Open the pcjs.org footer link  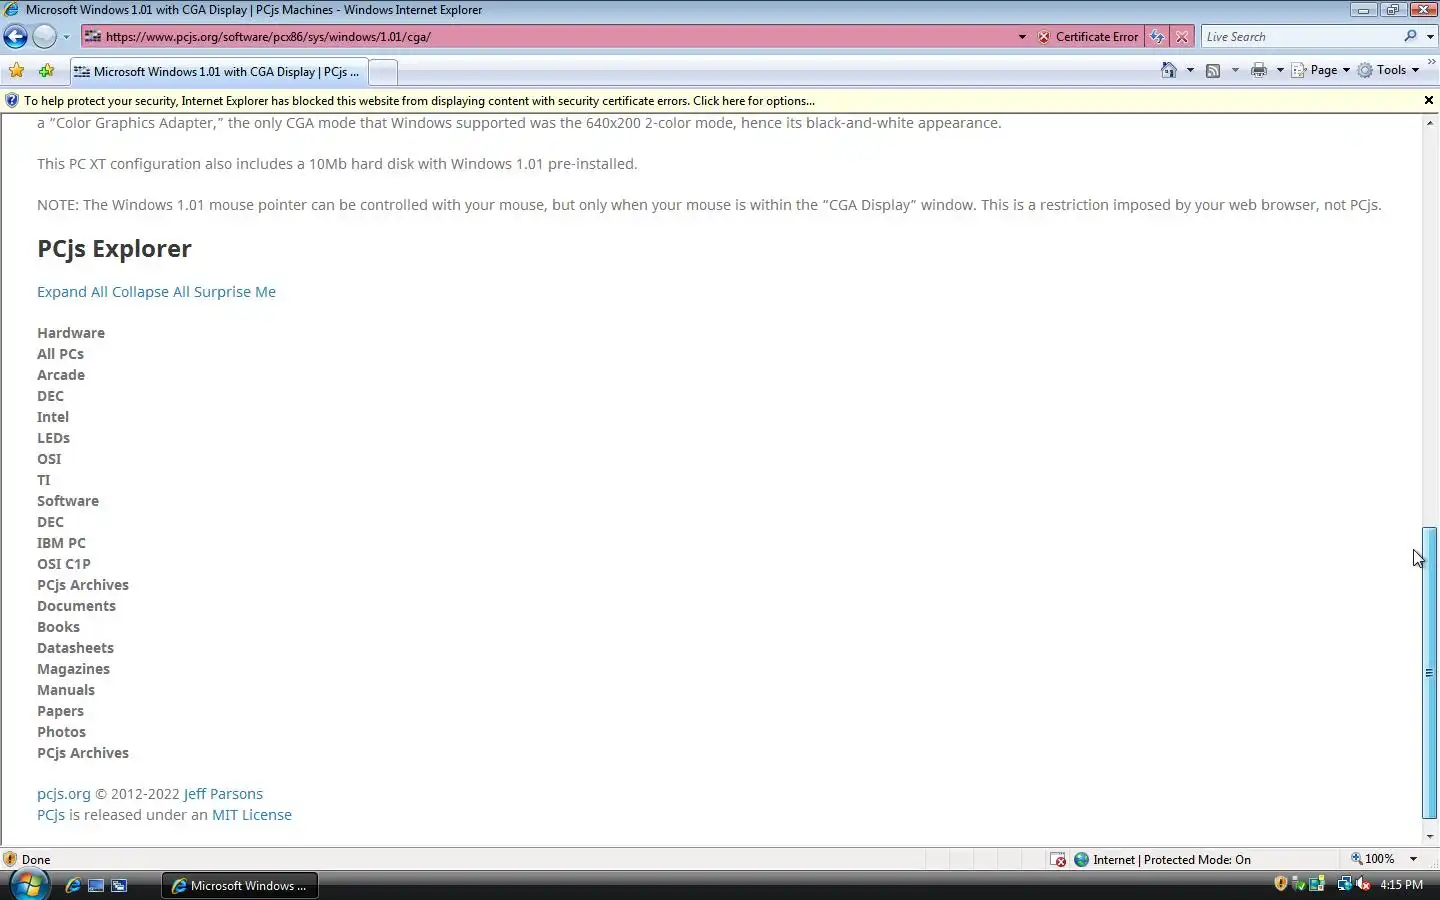(64, 794)
